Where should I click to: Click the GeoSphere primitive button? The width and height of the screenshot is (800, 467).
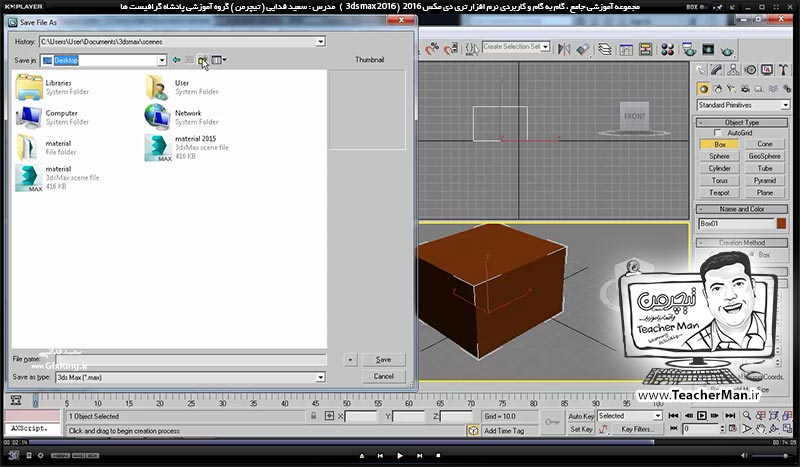click(764, 156)
